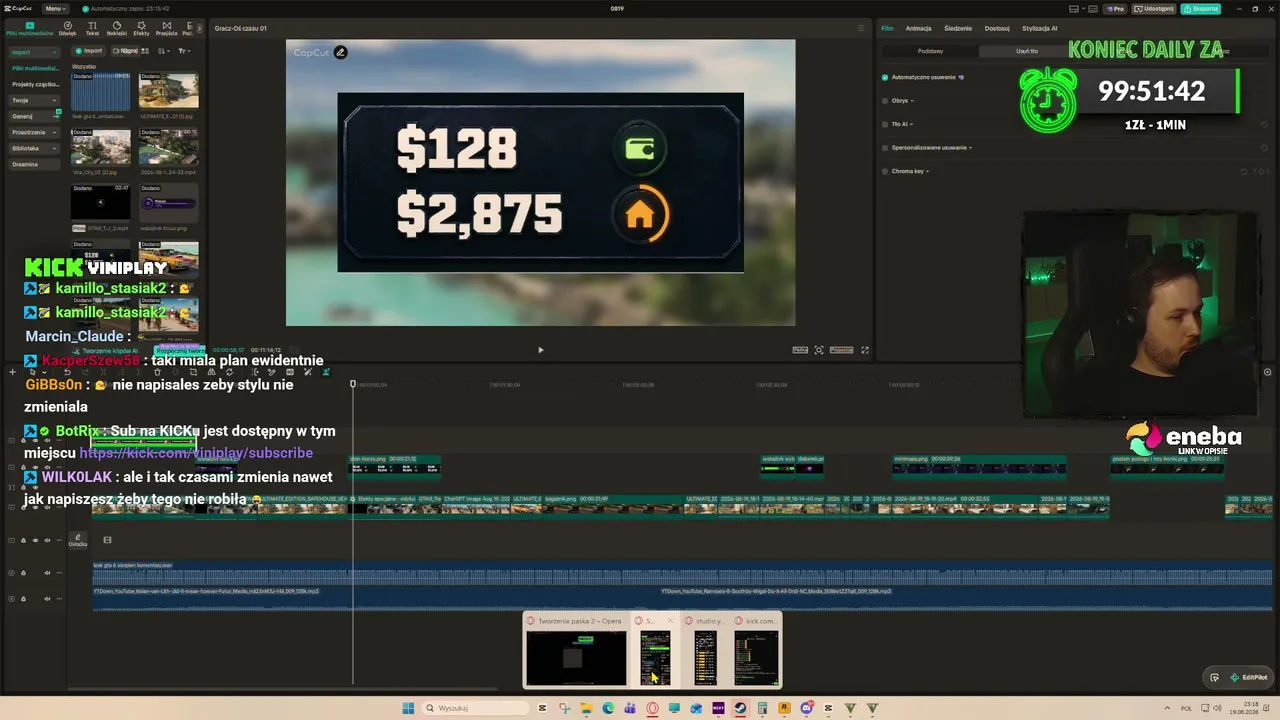Open the Dźwięk audio panel
Screen dimensions: 1280x720
67,28
